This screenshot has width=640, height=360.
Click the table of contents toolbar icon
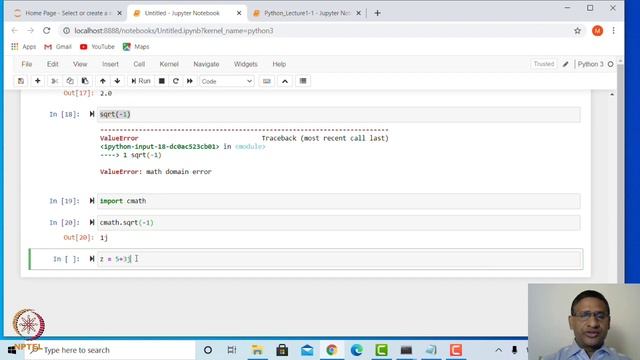[303, 81]
